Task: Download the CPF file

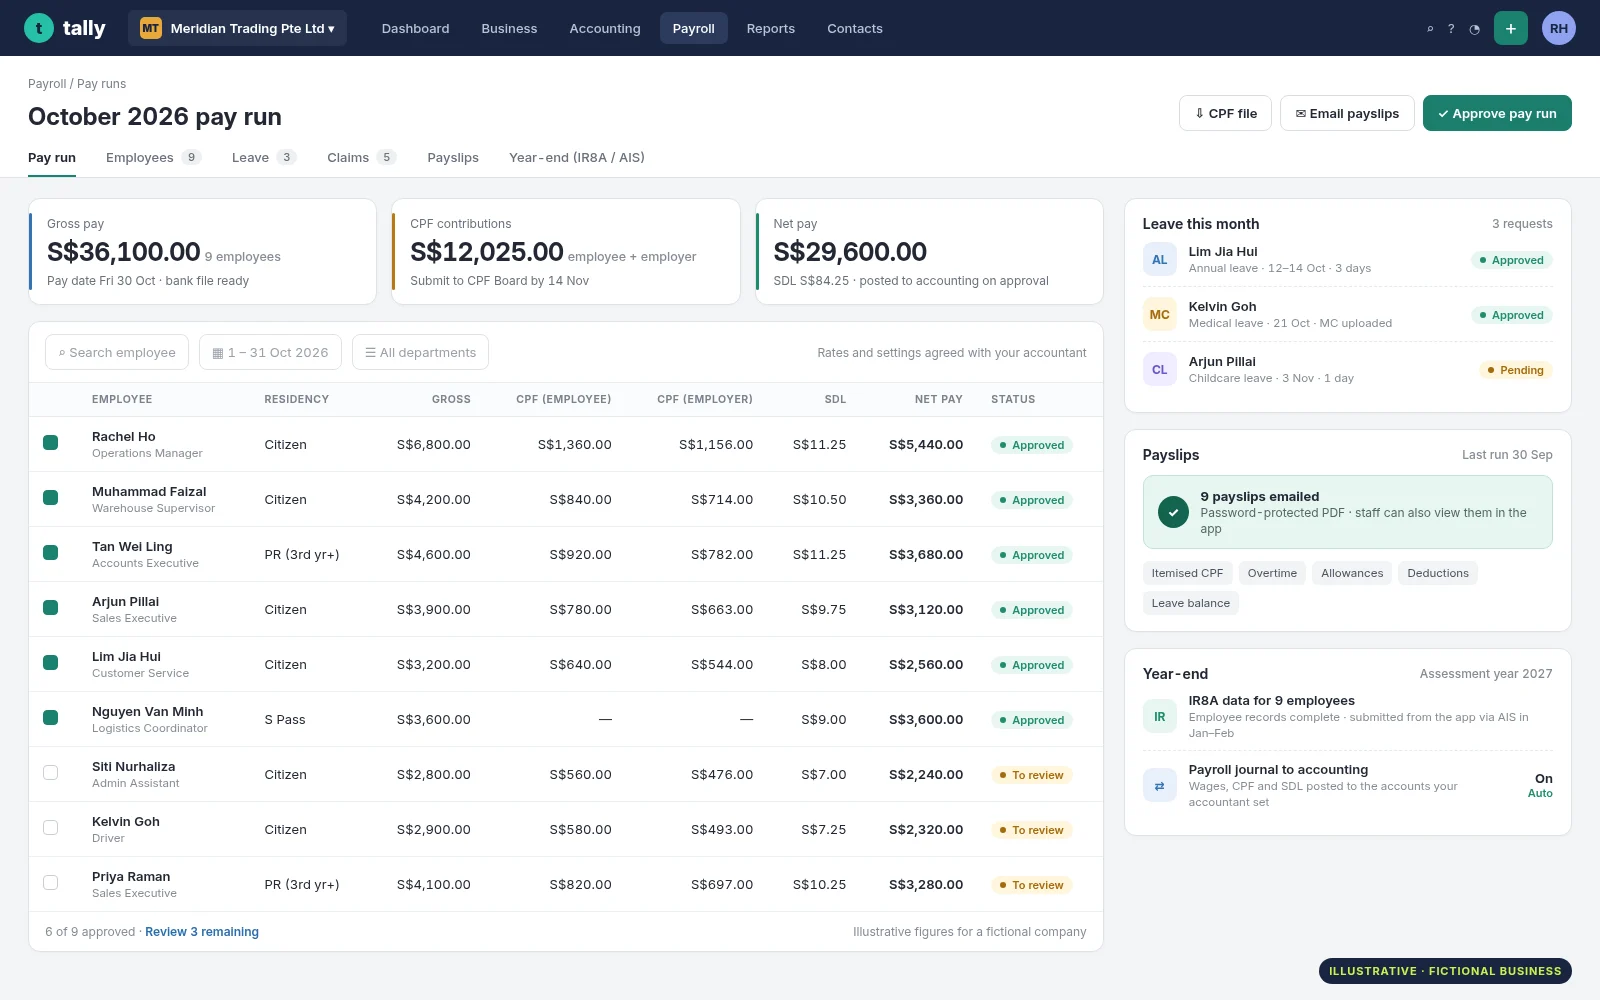Action: click(x=1225, y=113)
